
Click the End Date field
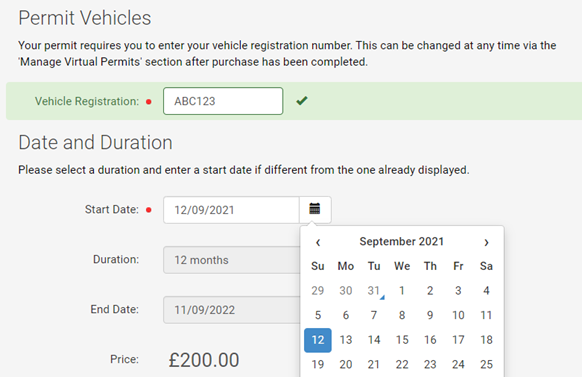[232, 310]
